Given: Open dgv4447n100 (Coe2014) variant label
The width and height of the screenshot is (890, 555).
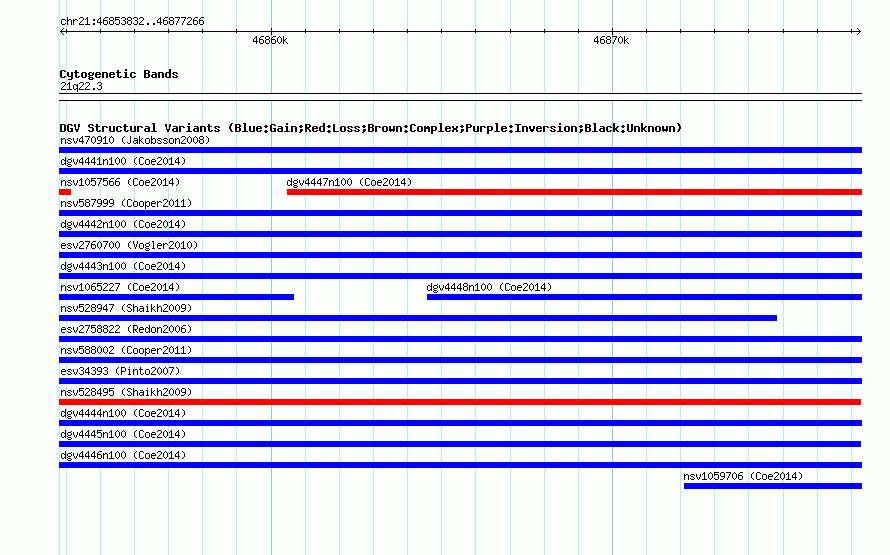Looking at the screenshot, I should click(349, 182).
